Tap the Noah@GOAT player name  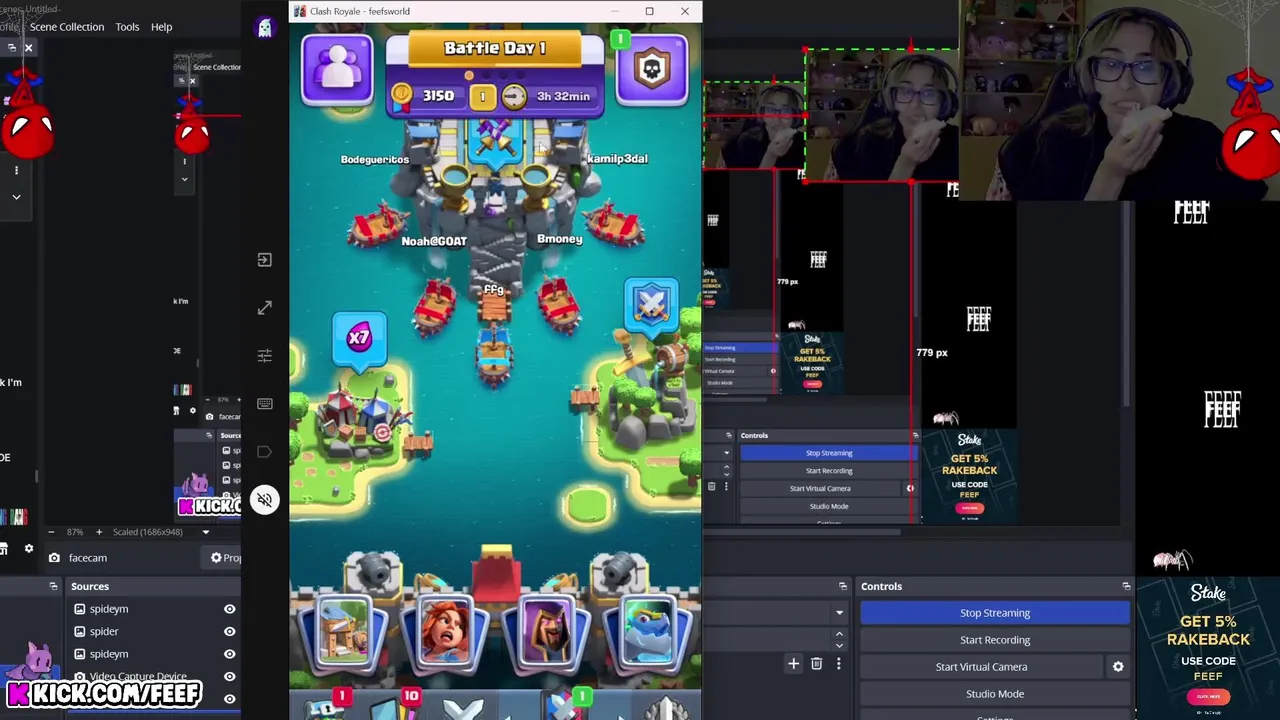pyautogui.click(x=434, y=241)
